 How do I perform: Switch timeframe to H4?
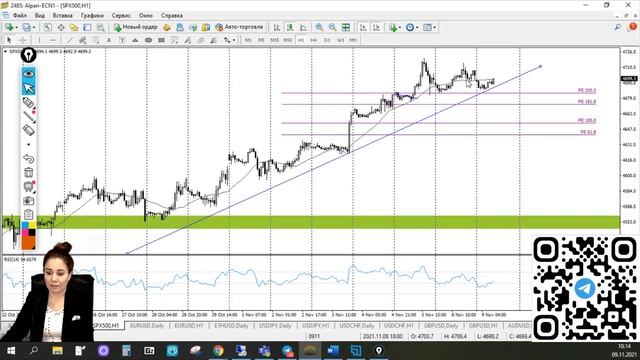click(x=313, y=40)
